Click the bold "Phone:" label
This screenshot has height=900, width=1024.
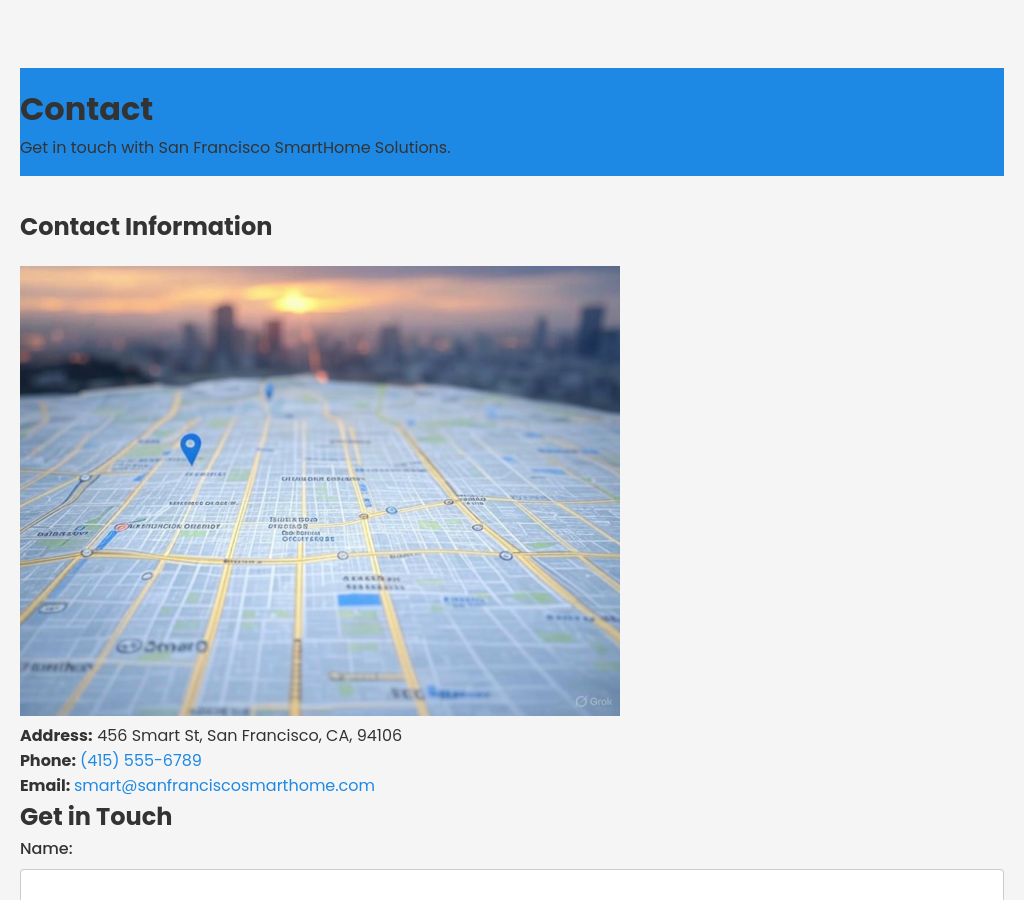[48, 761]
